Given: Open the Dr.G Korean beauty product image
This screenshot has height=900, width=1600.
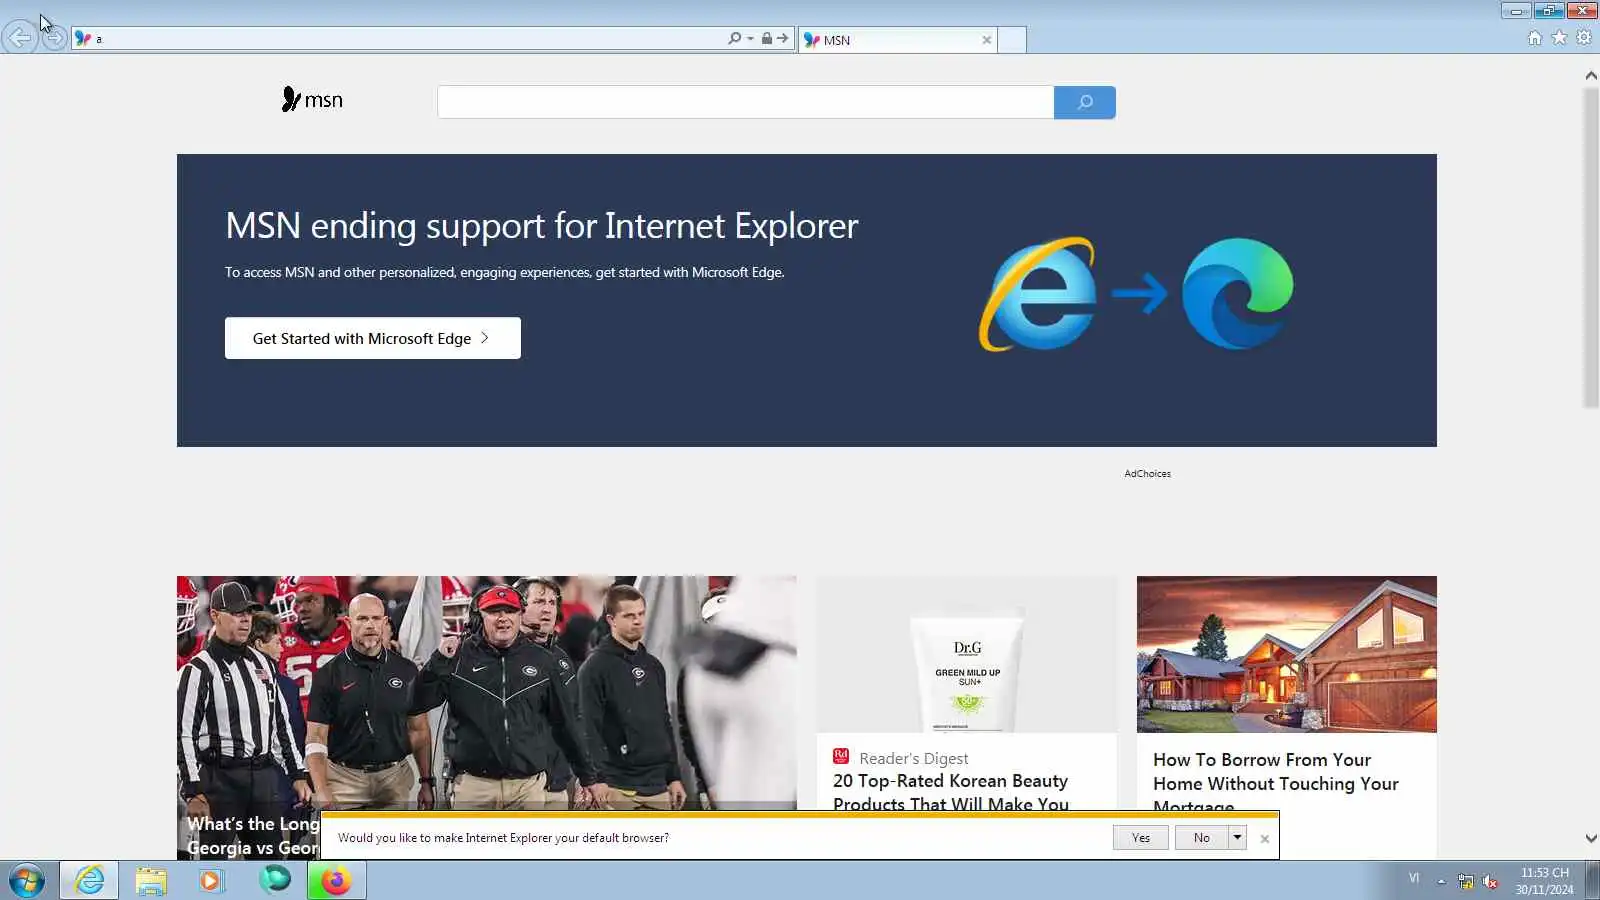Looking at the screenshot, I should click(x=967, y=654).
